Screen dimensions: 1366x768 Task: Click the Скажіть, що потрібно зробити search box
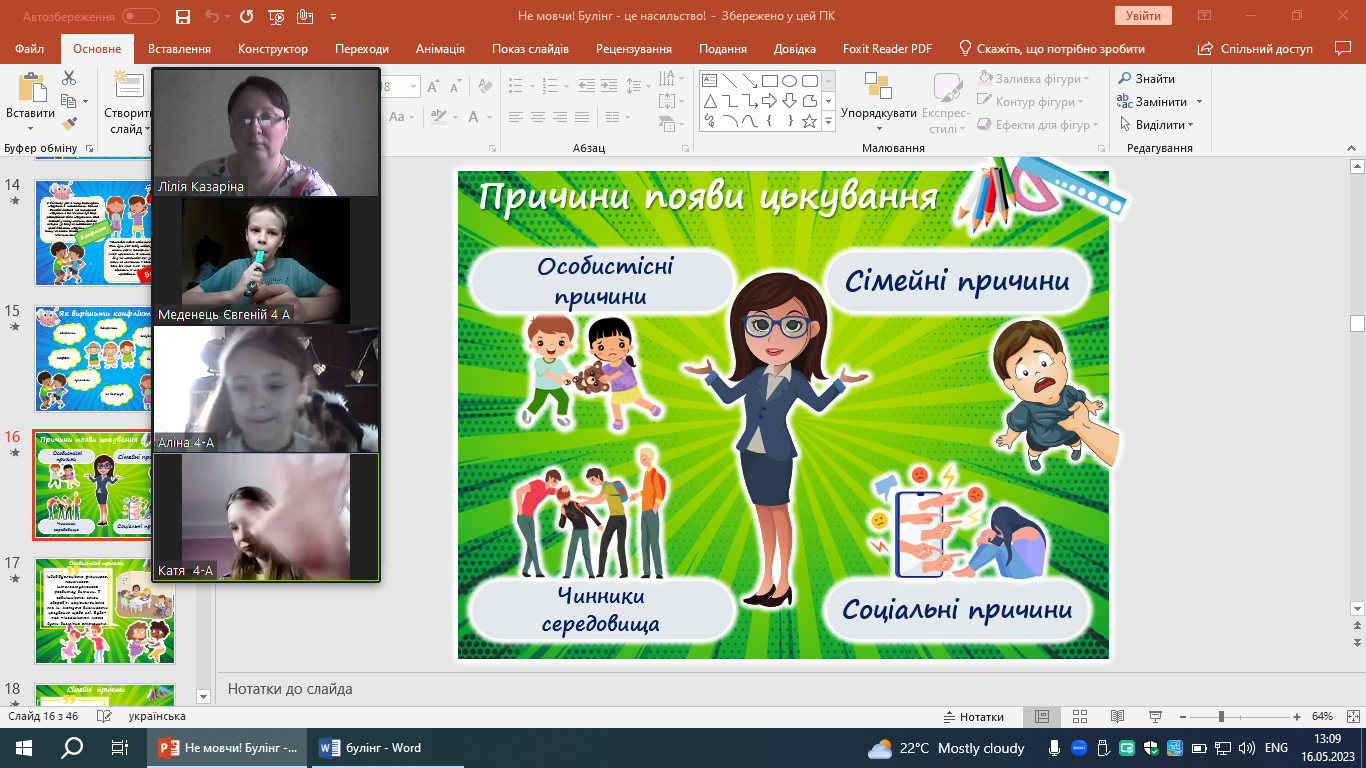pos(1052,49)
